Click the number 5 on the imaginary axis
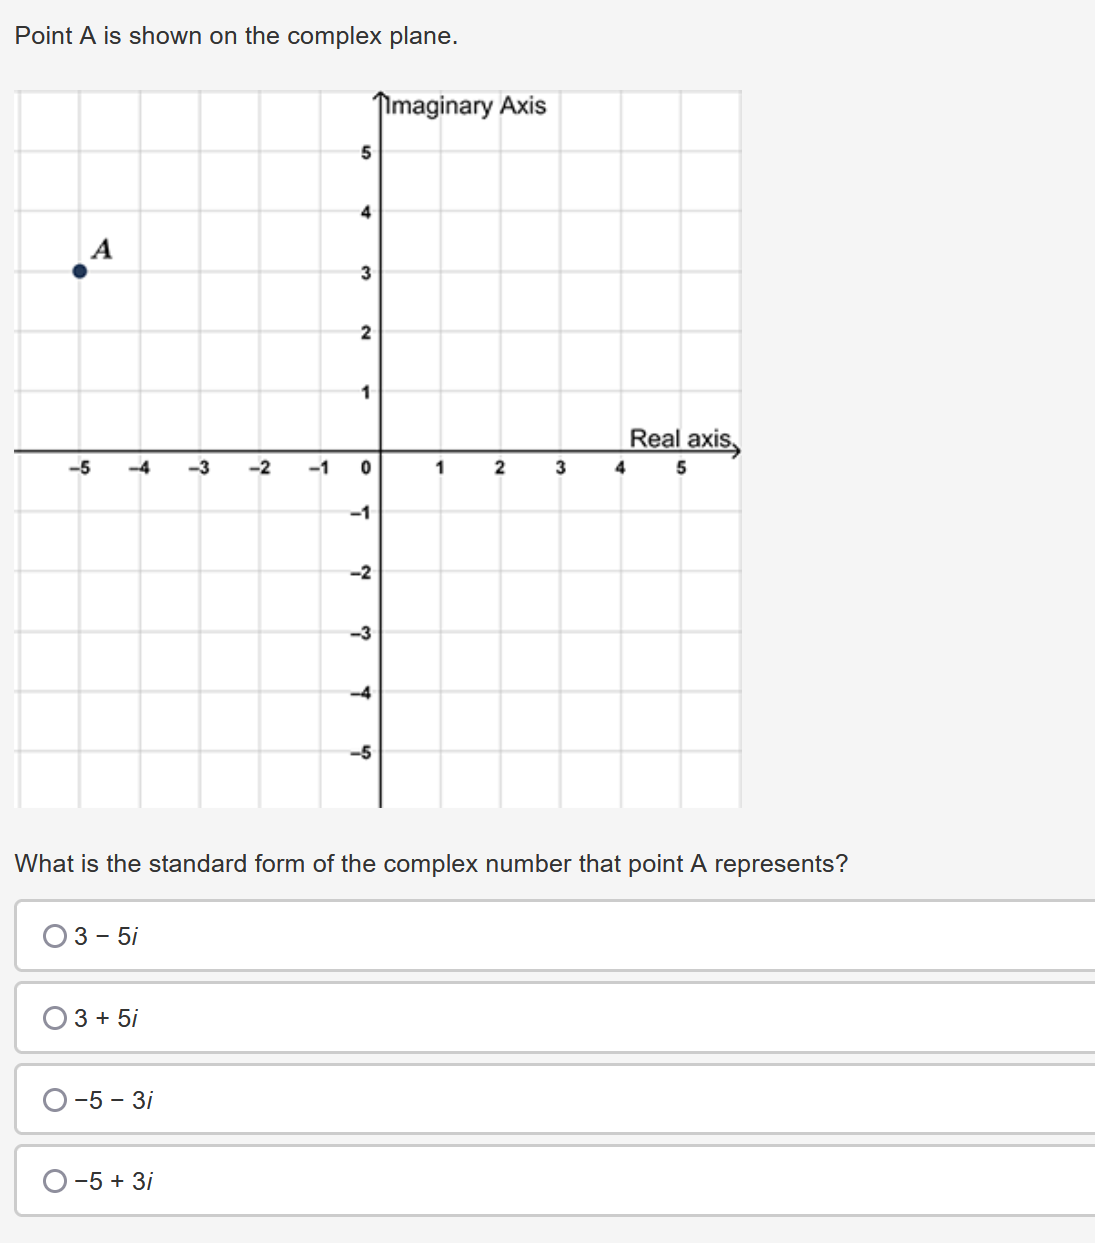Viewport: 1095px width, 1243px height. tap(366, 152)
